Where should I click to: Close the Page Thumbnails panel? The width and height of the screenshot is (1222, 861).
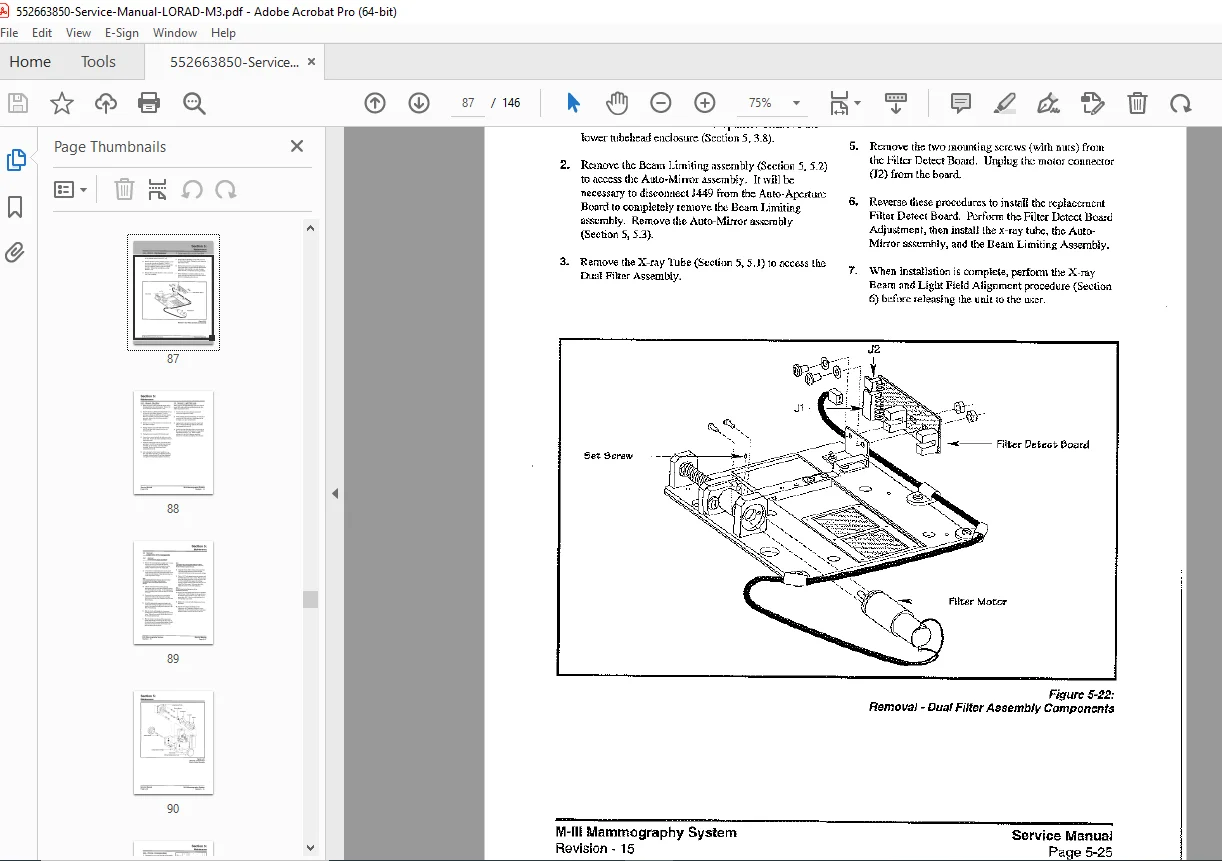click(x=297, y=146)
